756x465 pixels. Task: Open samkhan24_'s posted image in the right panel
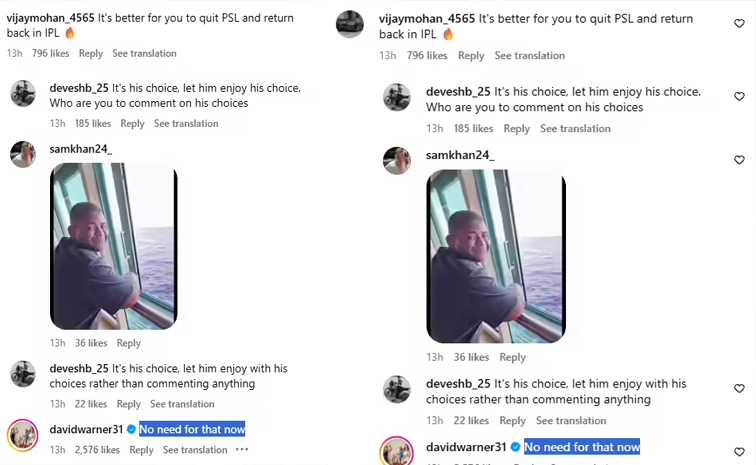click(x=496, y=256)
